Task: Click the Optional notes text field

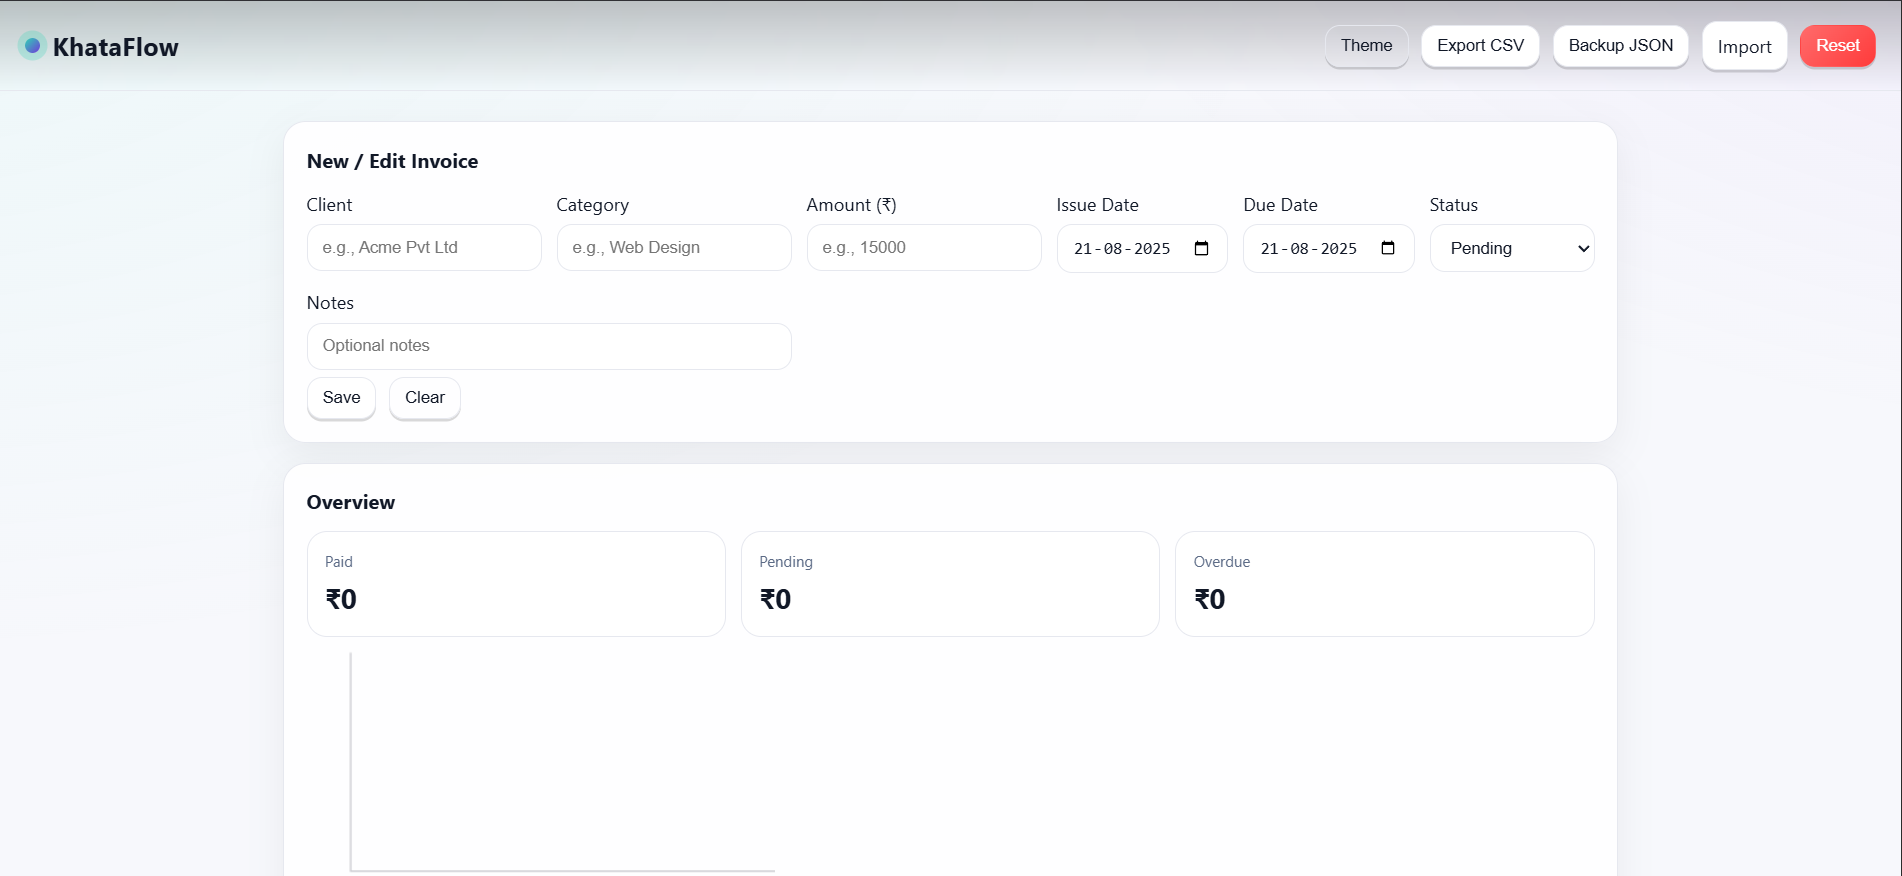Action: (x=549, y=346)
